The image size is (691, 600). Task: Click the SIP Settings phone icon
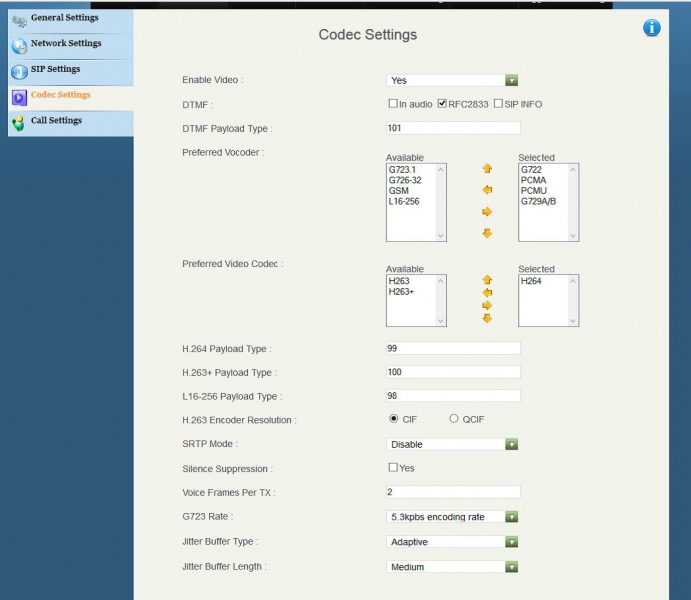click(x=19, y=72)
